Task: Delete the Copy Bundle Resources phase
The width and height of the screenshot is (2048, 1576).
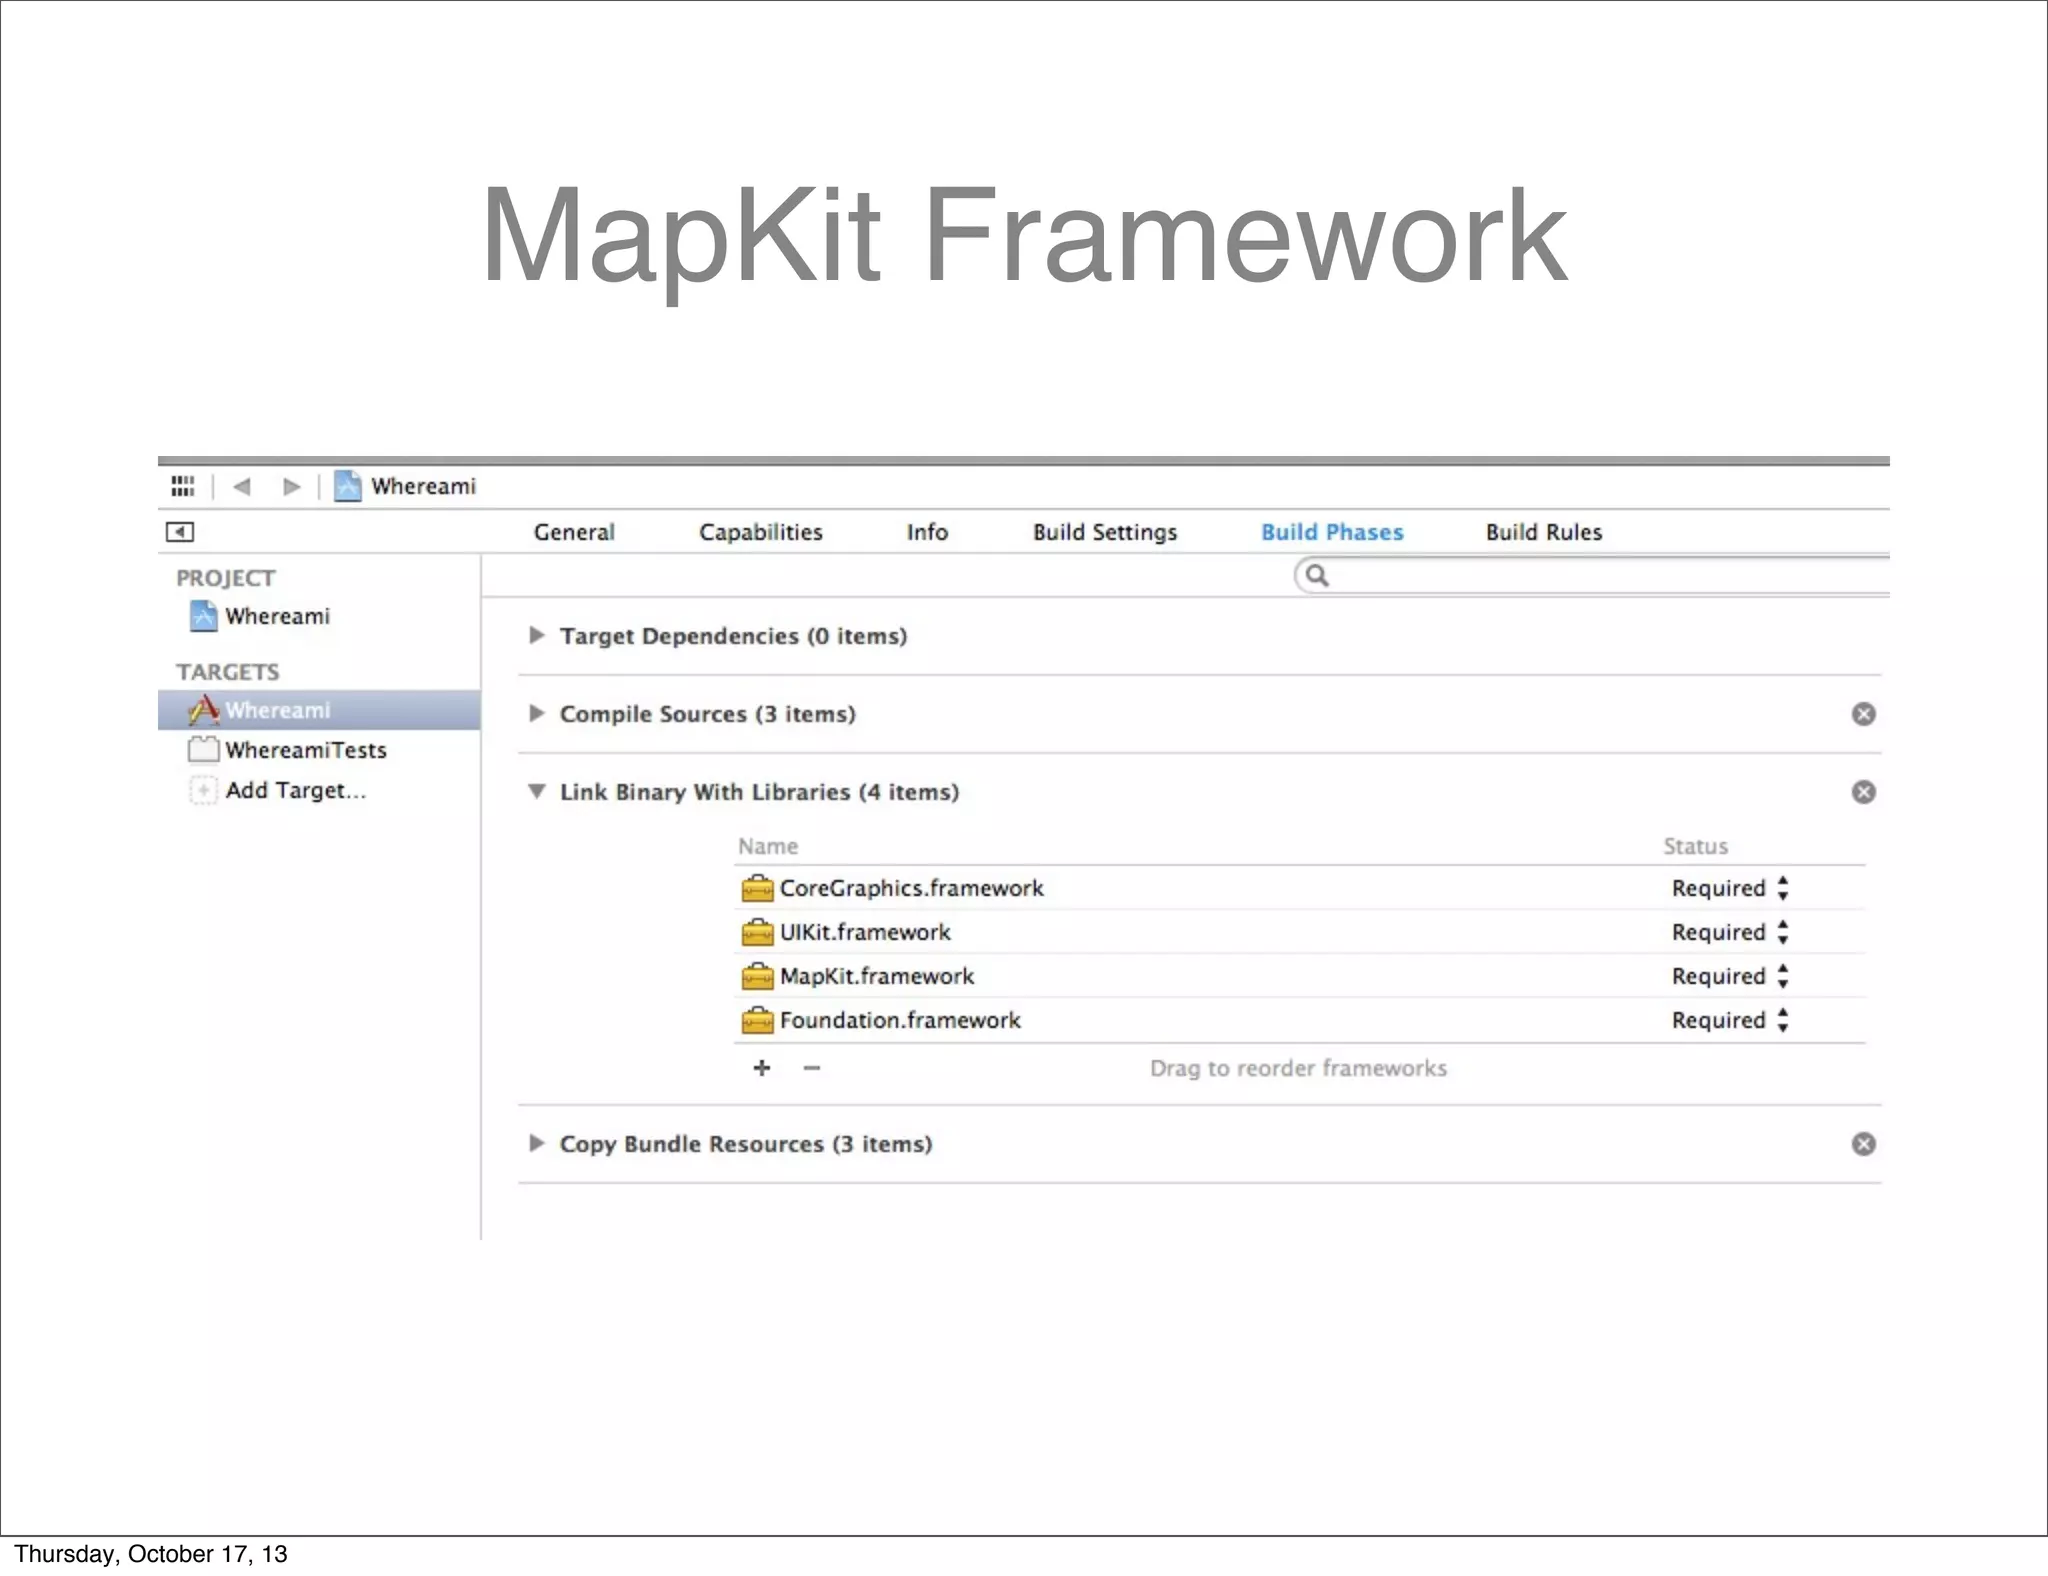Action: point(1863,1144)
